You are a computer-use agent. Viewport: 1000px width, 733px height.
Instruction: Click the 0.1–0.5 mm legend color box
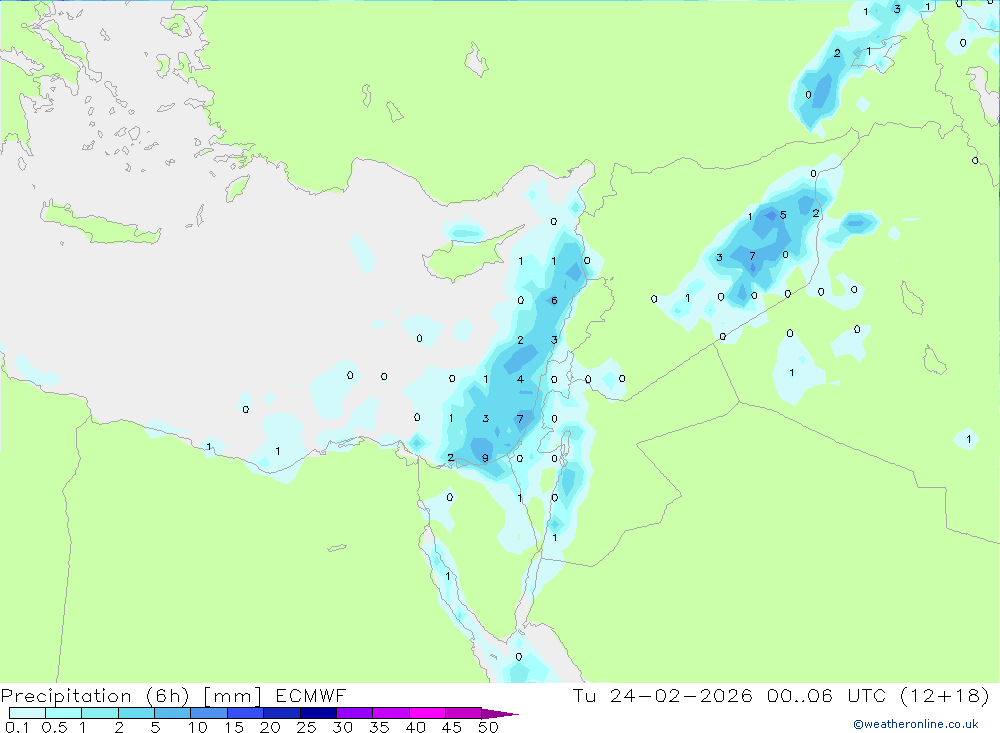[x=27, y=713]
